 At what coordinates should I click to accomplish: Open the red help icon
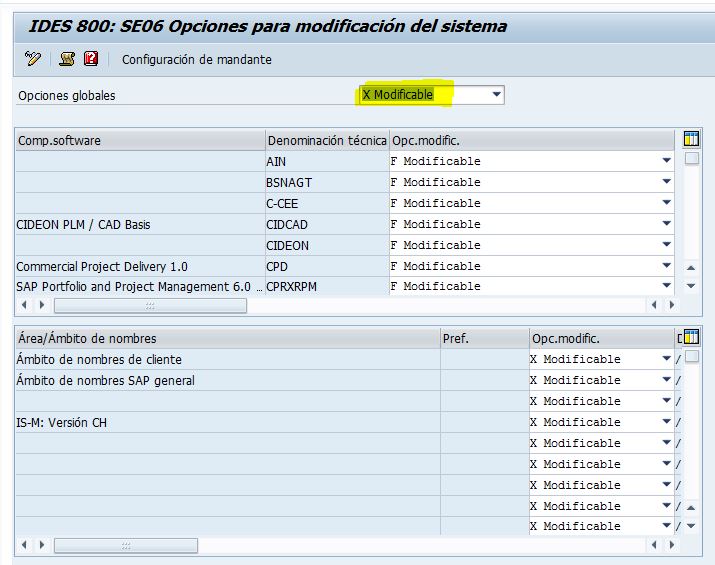pyautogui.click(x=91, y=59)
